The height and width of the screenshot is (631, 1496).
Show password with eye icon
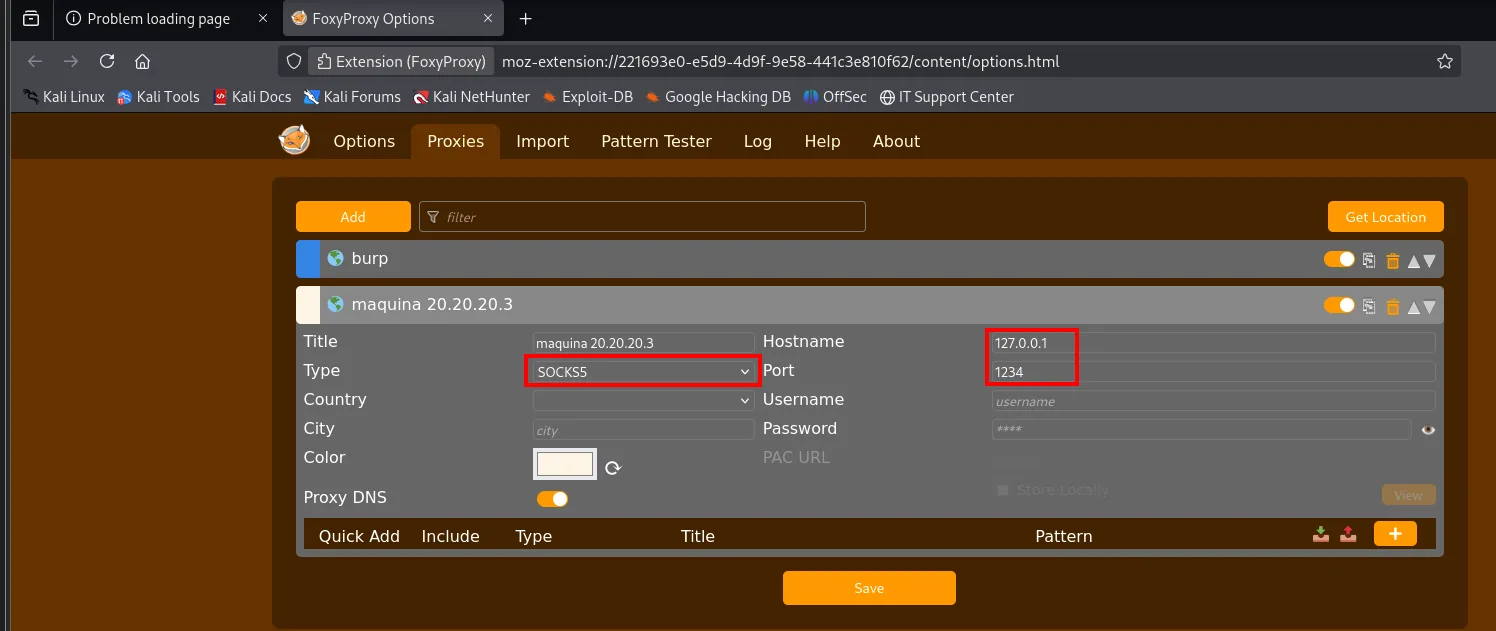(1428, 430)
